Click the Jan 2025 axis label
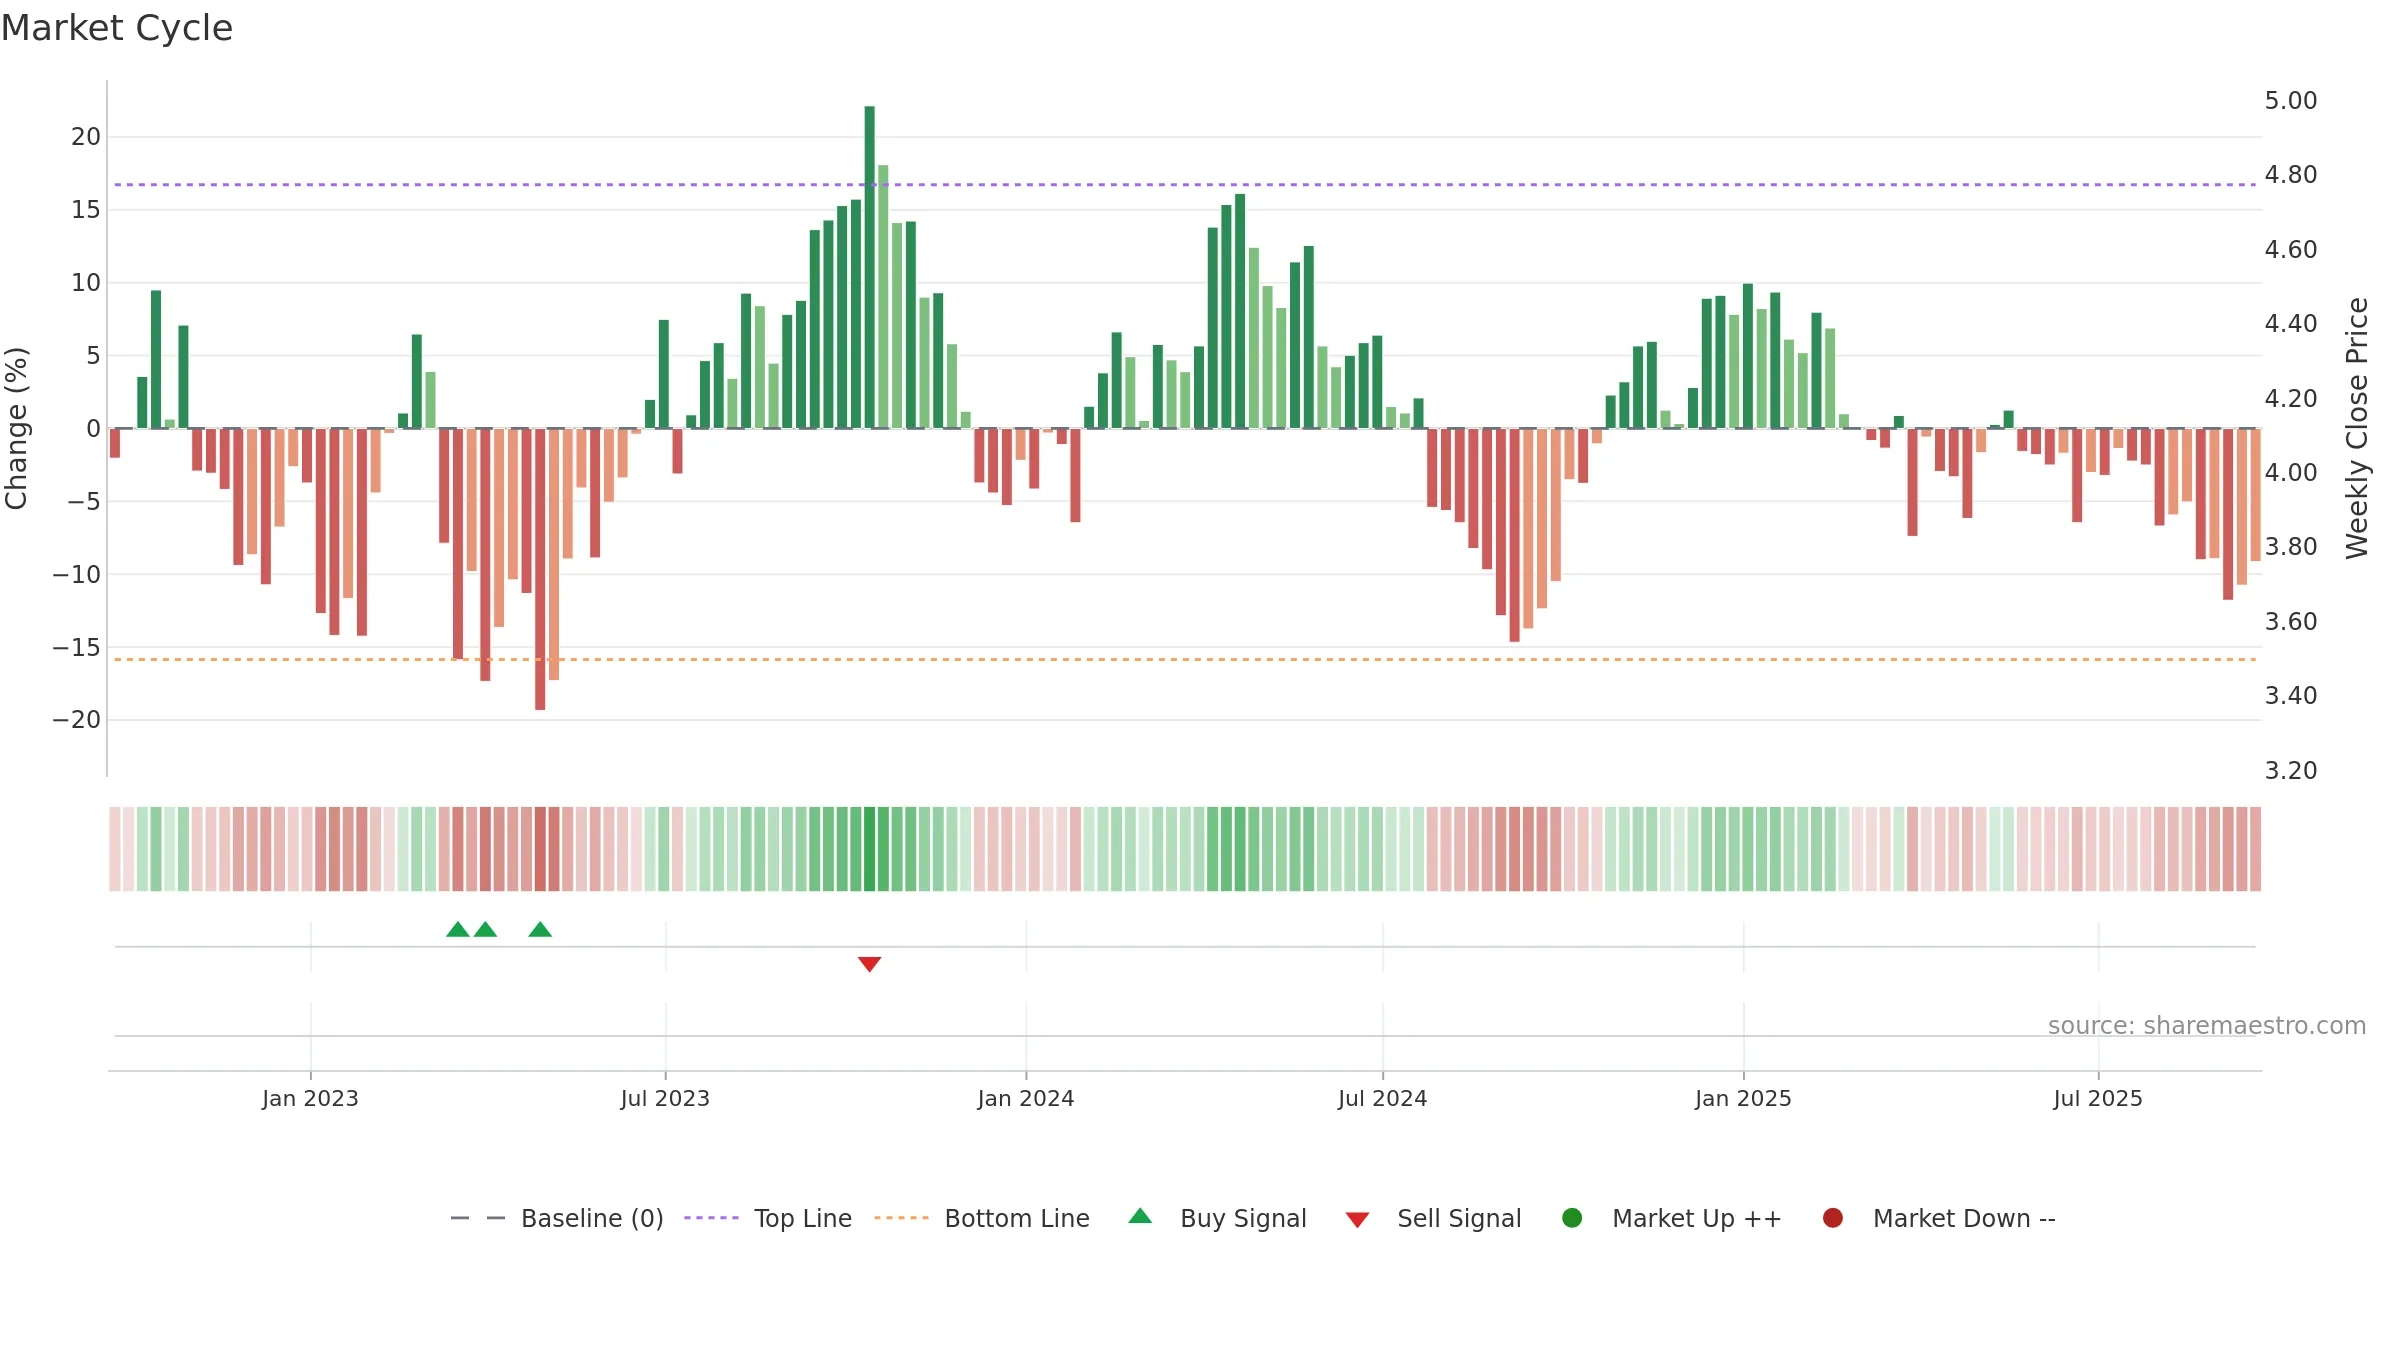Viewport: 2400px width, 1350px height. 1743,1098
